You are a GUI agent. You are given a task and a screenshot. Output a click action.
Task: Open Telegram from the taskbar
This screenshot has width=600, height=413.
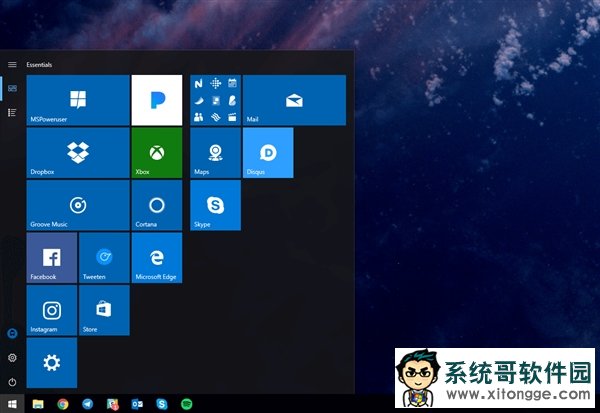pyautogui.click(x=88, y=404)
